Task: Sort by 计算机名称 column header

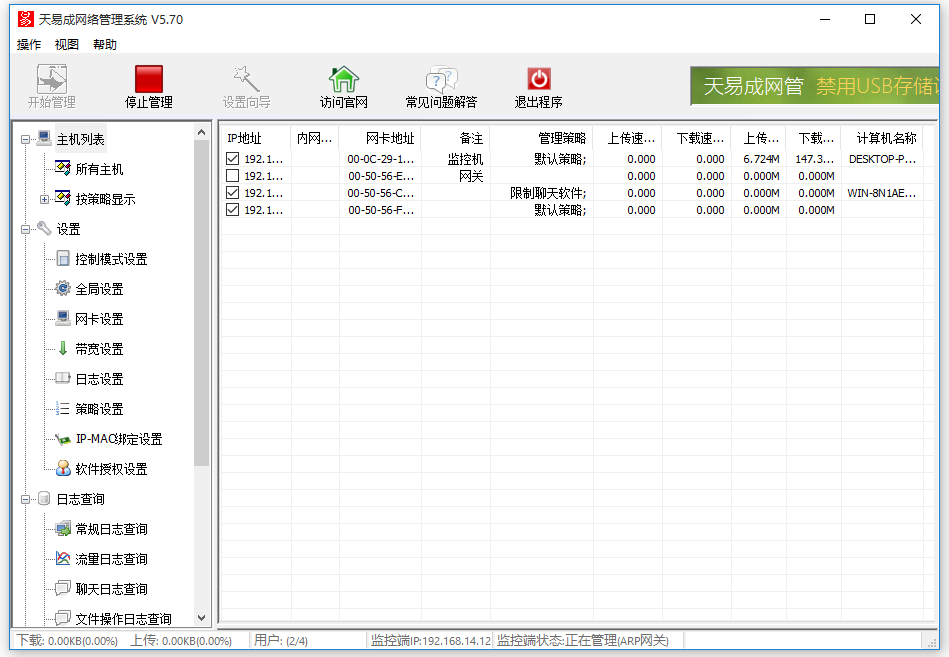Action: 882,138
